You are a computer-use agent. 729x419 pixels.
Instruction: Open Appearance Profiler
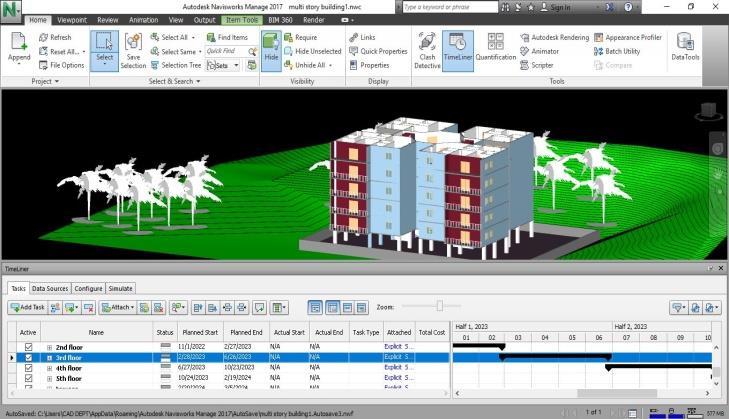pyautogui.click(x=628, y=37)
